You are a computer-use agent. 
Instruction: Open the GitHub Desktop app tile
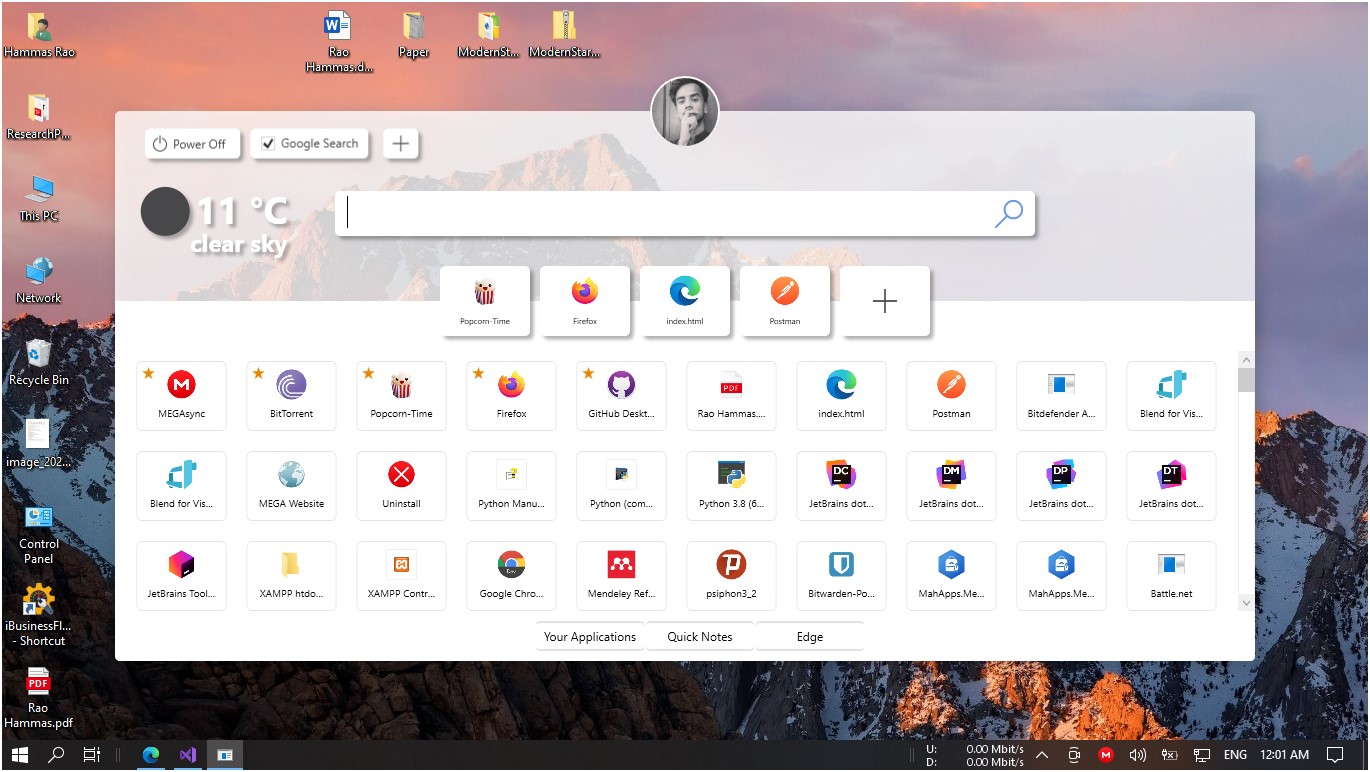pos(621,395)
